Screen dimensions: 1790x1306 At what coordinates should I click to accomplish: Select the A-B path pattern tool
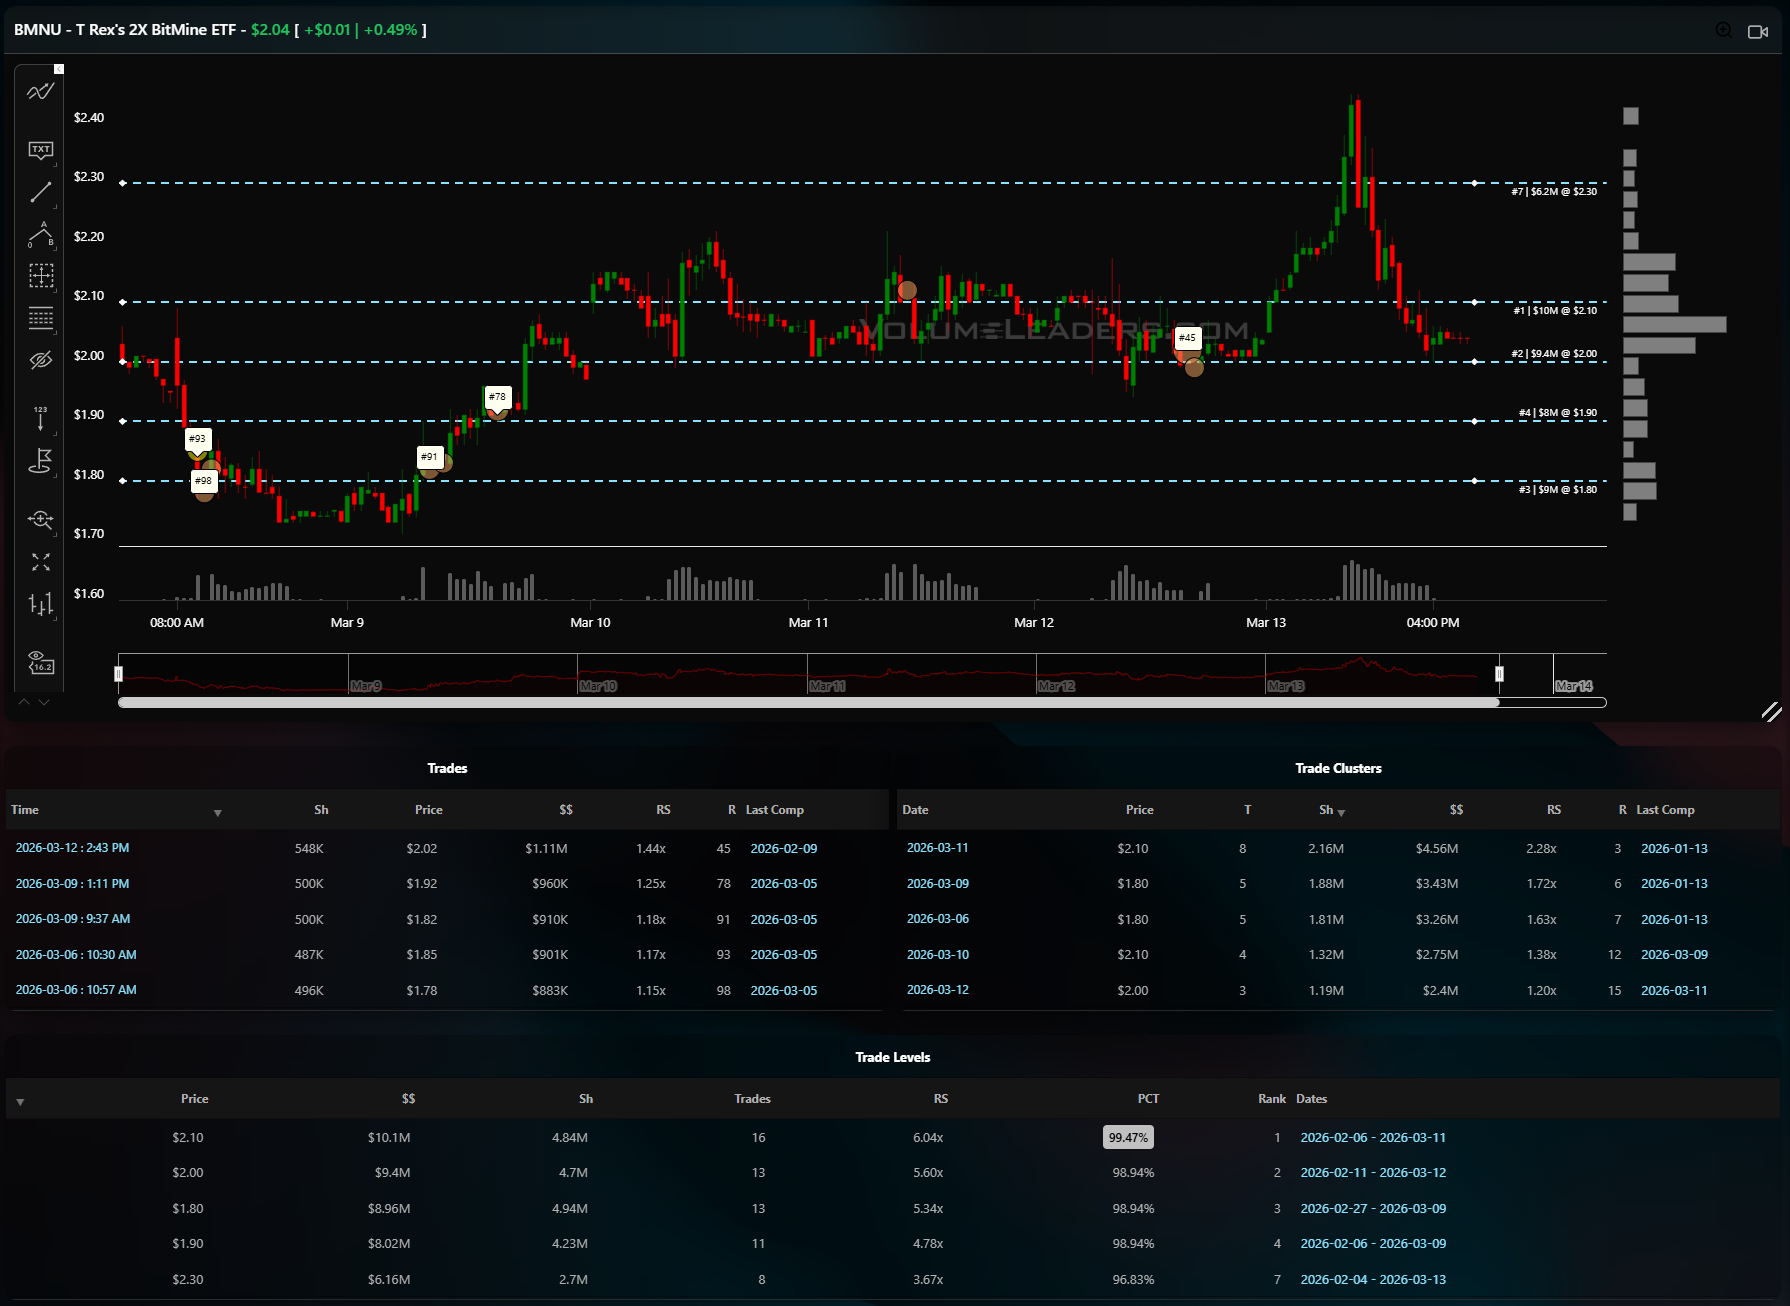click(40, 235)
